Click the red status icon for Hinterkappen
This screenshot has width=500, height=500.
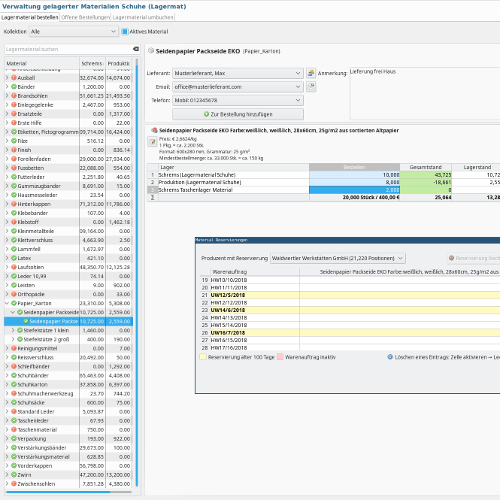pos(14,204)
